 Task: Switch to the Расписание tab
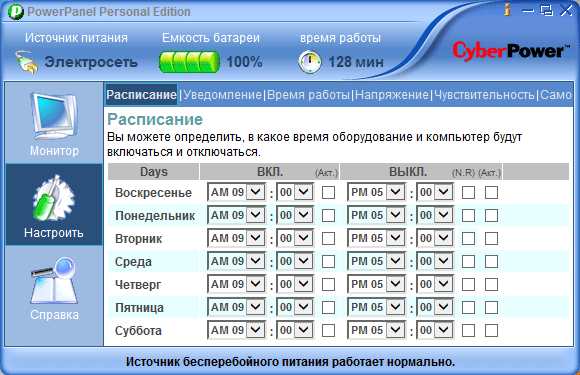pos(141,95)
